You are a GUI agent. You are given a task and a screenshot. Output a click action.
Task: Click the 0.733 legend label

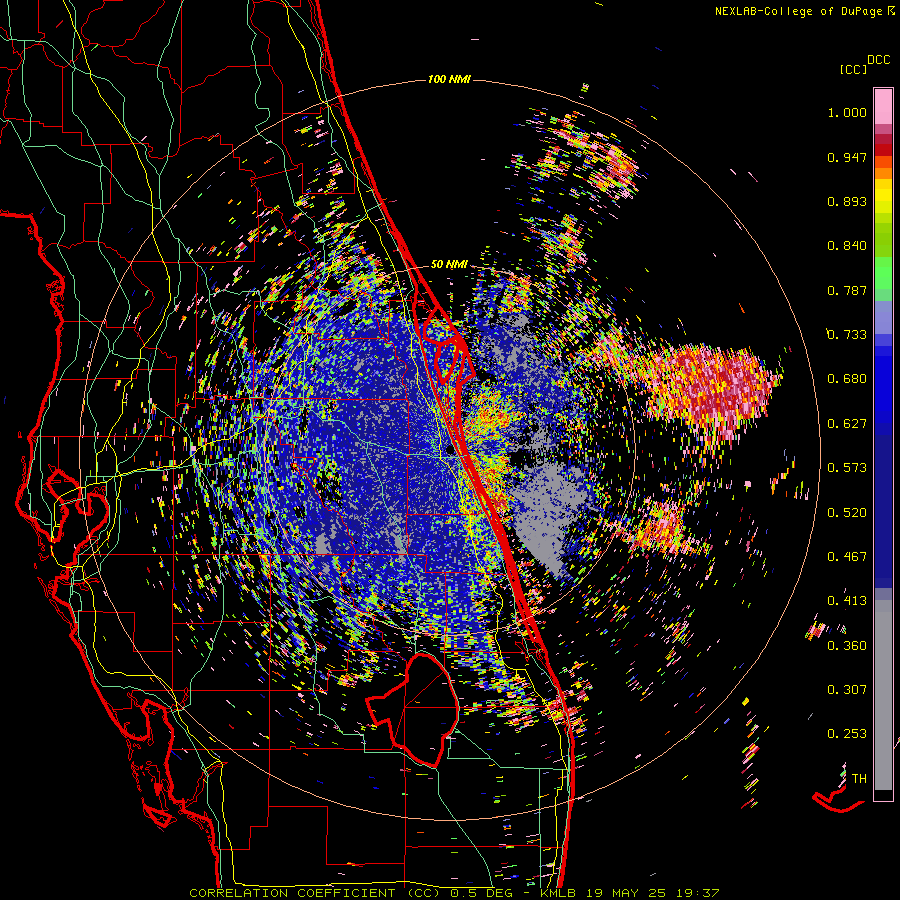[x=847, y=335]
